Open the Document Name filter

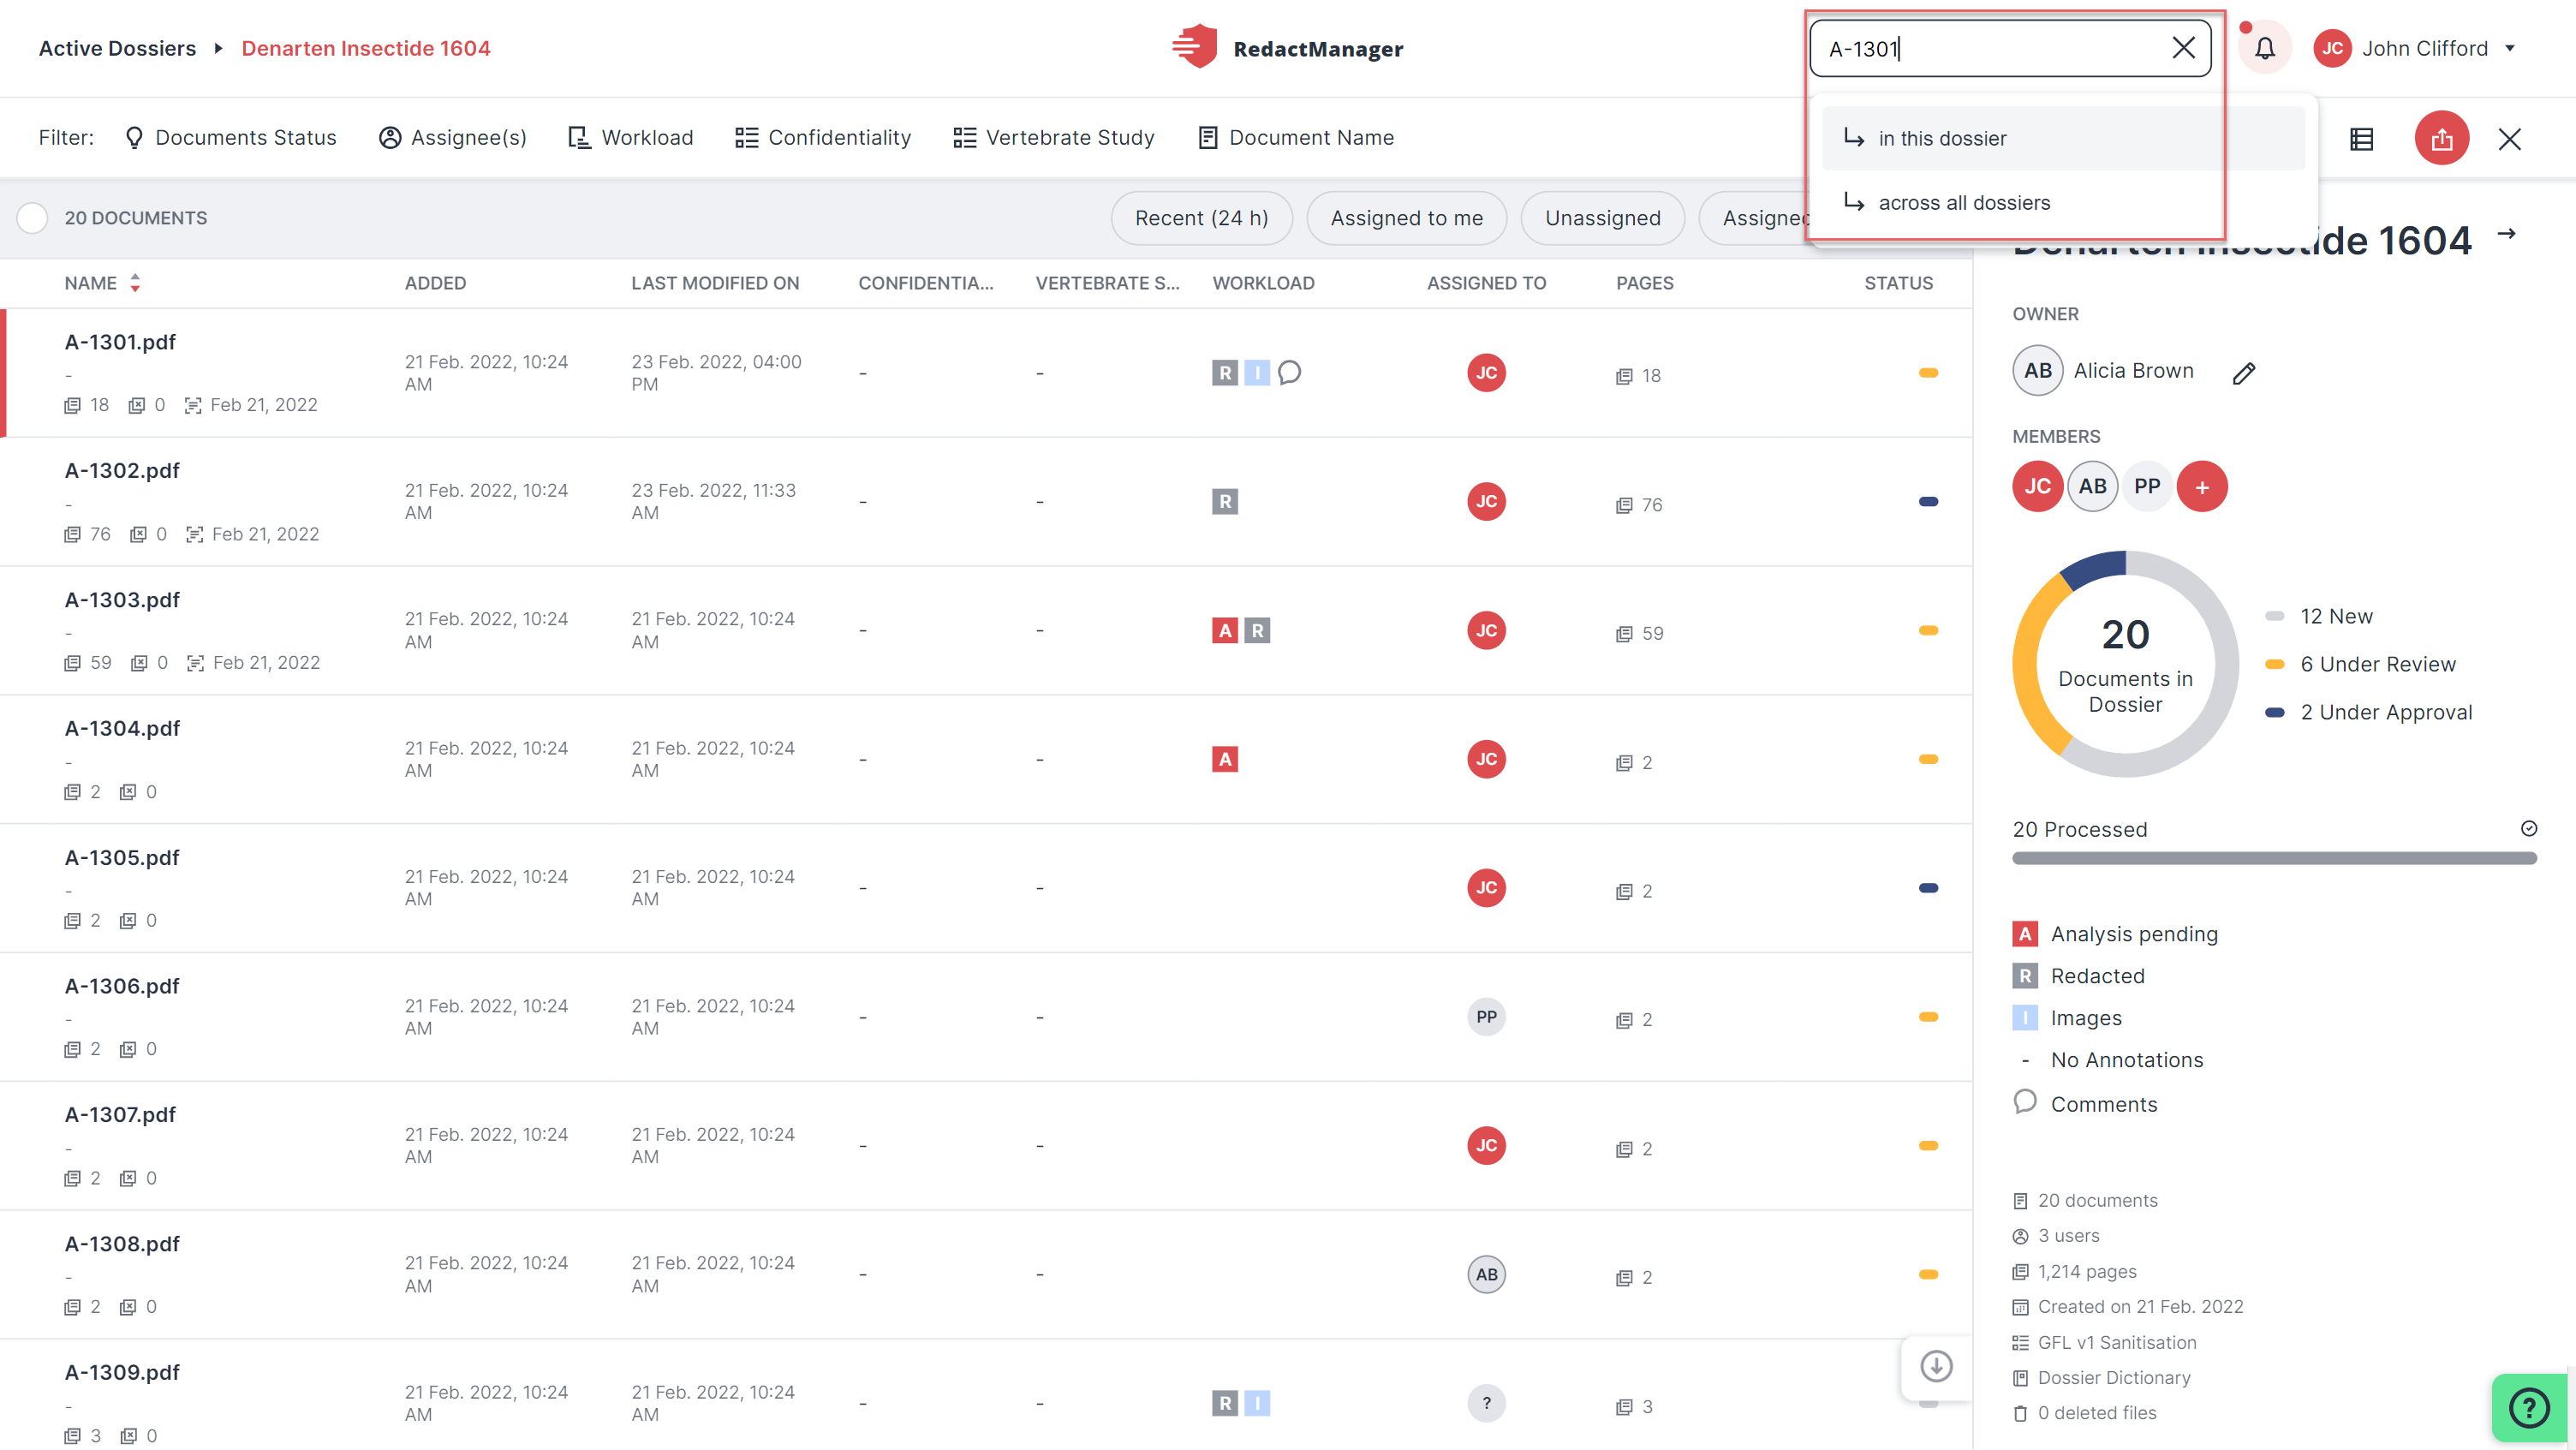coord(1296,138)
